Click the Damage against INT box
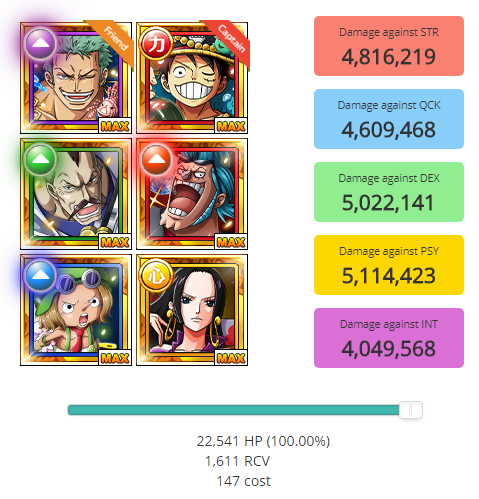The width and height of the screenshot is (479, 499). (x=389, y=338)
